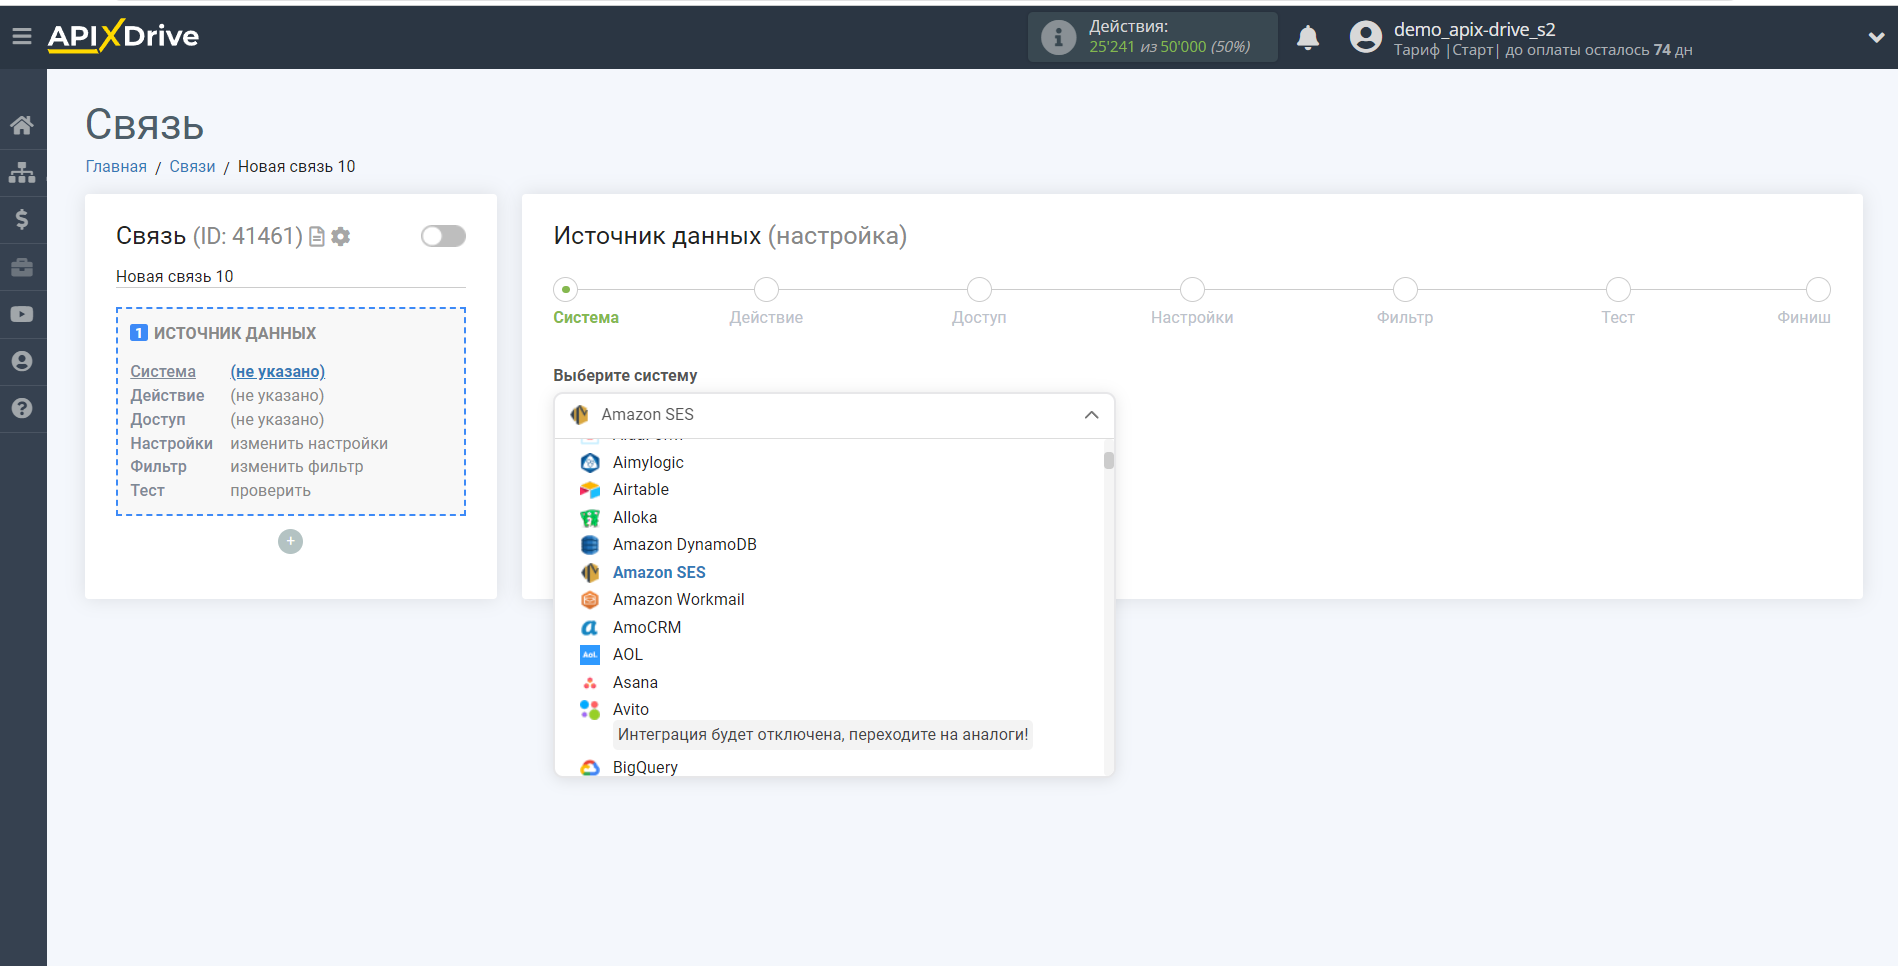Select Asana from the list
Image resolution: width=1898 pixels, height=966 pixels.
[635, 682]
